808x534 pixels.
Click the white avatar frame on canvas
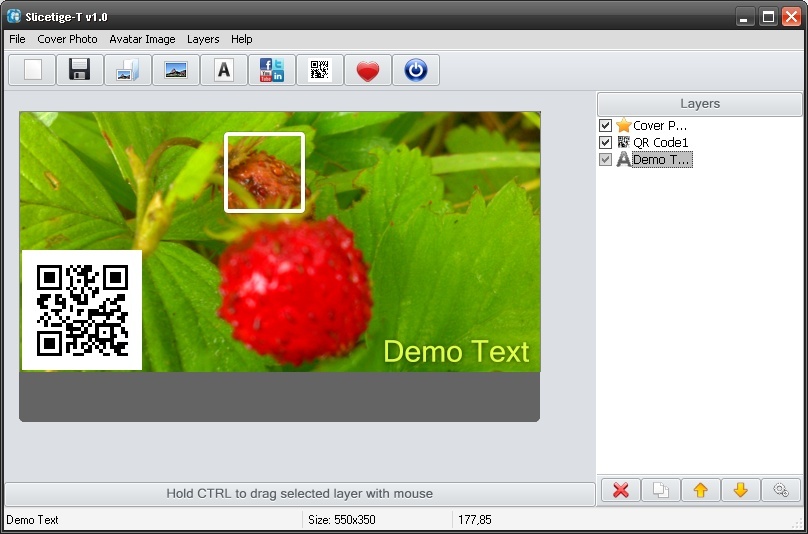(x=264, y=172)
